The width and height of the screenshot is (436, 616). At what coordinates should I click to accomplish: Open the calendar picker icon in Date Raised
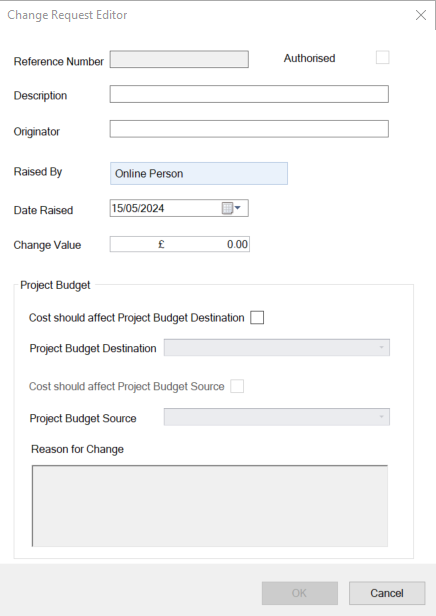[231, 208]
